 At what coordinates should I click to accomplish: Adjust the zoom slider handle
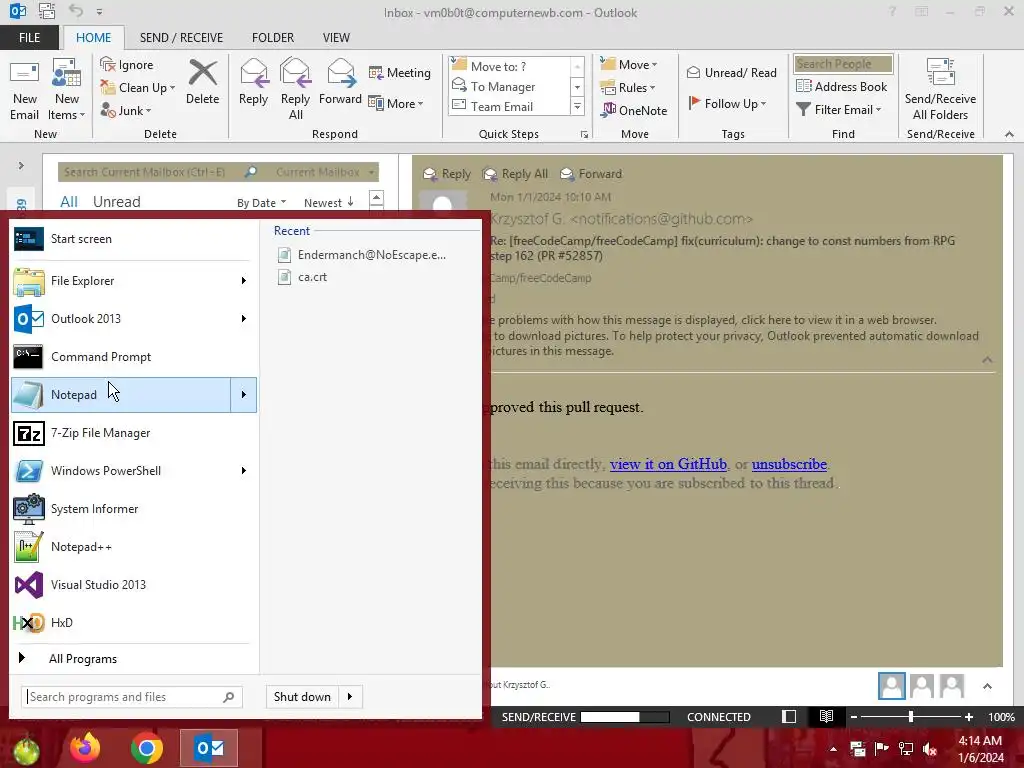tap(911, 717)
